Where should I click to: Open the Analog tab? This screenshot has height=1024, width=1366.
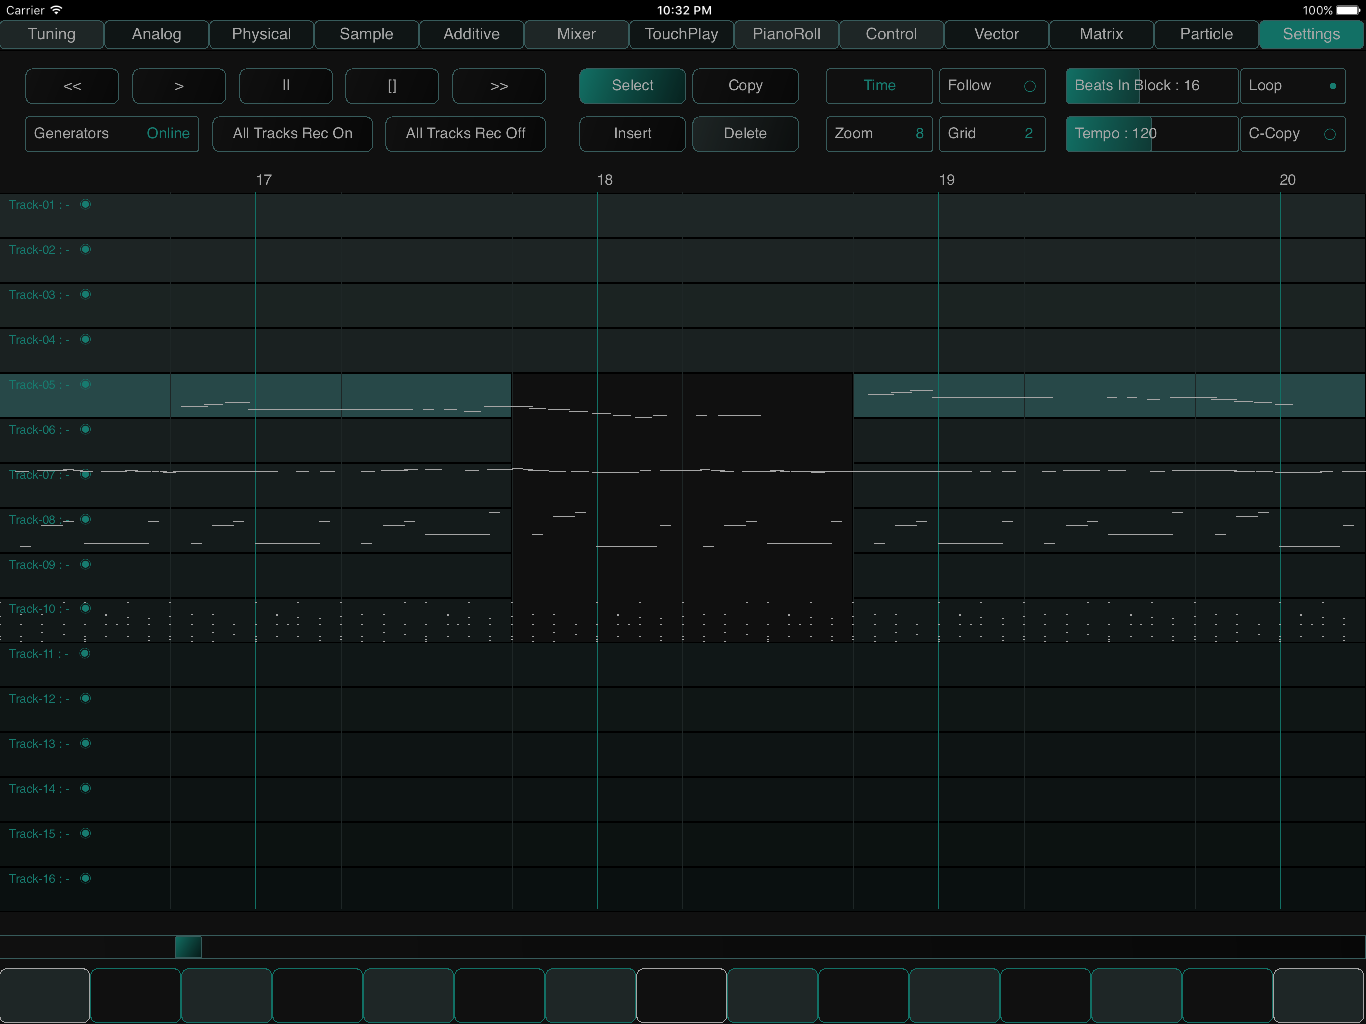tap(157, 34)
